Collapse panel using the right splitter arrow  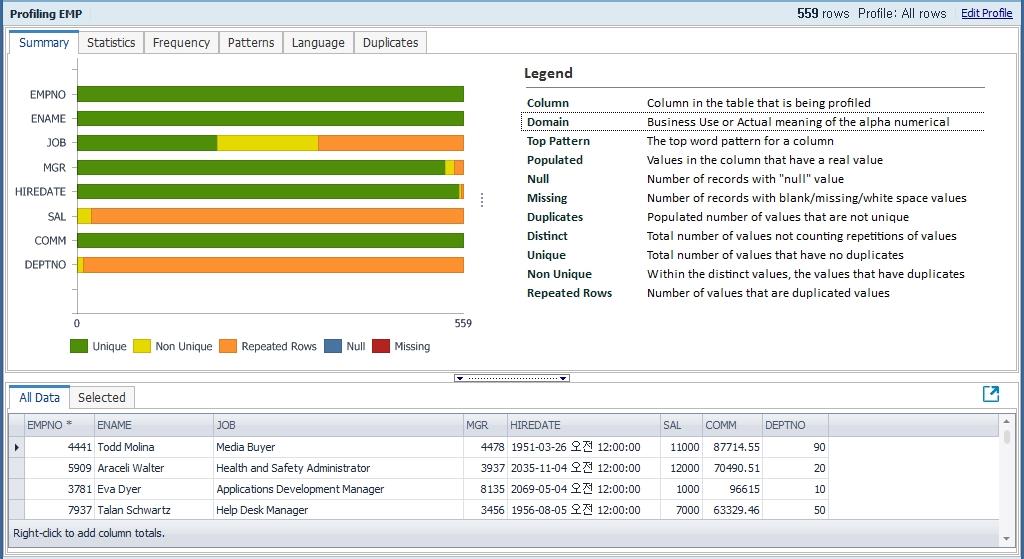coord(564,378)
